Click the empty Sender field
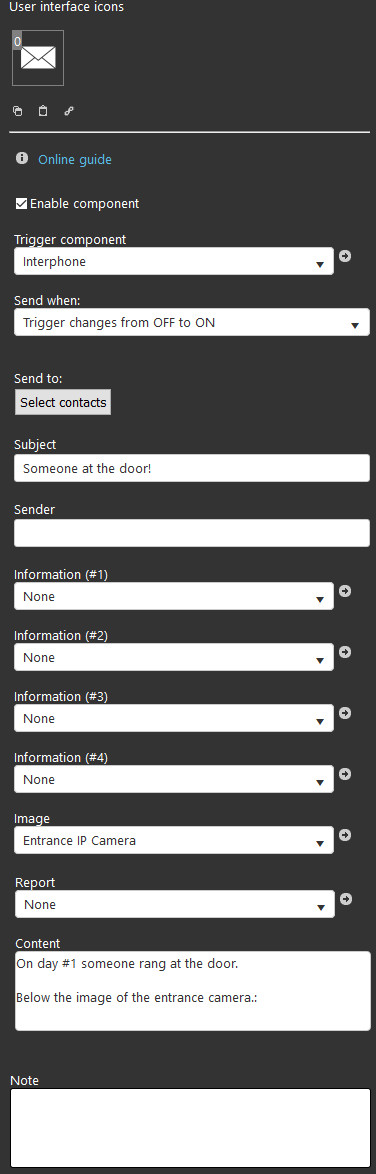376x1174 pixels. (x=192, y=533)
